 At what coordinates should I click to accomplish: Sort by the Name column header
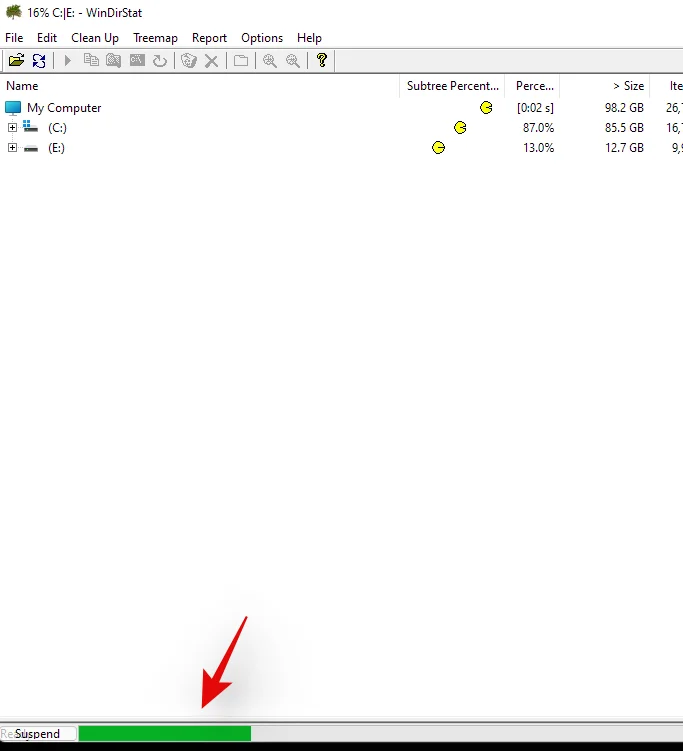22,87
